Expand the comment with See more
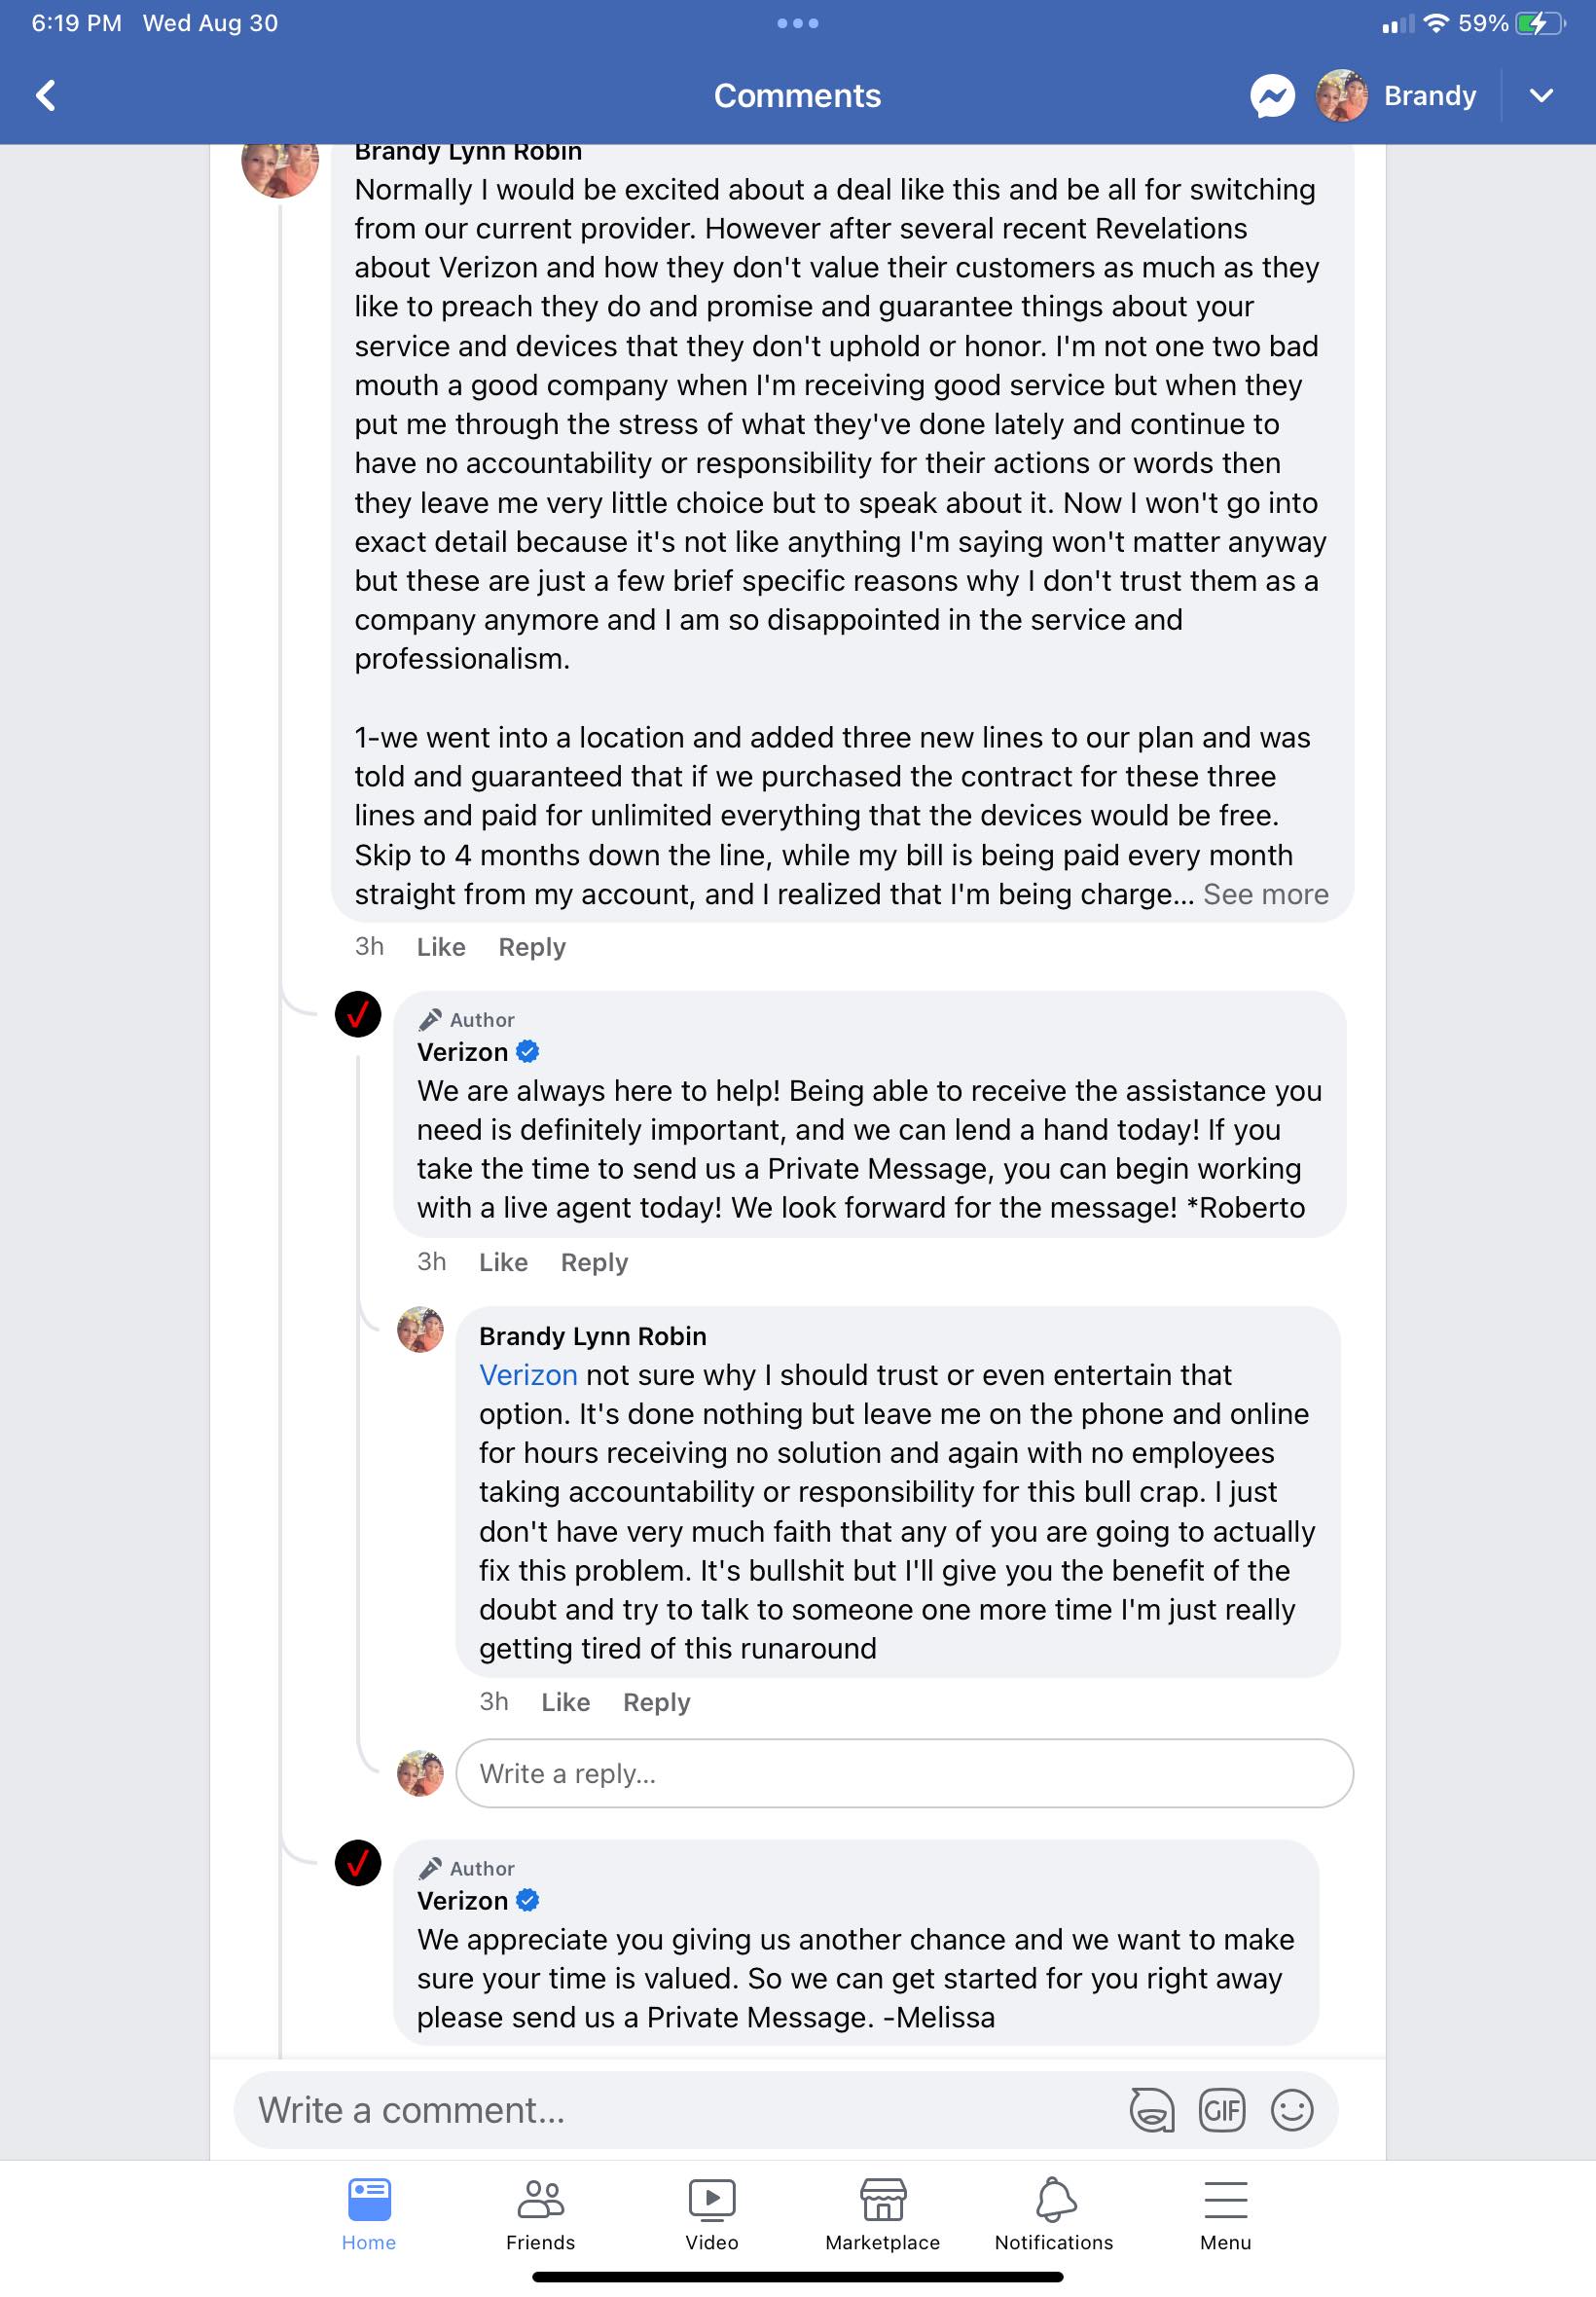1596x2297 pixels. (x=1265, y=894)
